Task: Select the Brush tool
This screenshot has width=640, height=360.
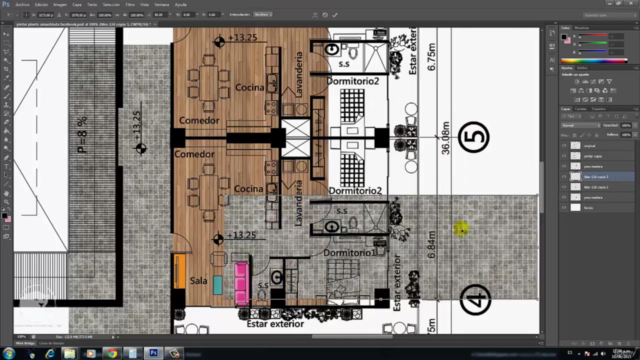Action: pos(6,96)
